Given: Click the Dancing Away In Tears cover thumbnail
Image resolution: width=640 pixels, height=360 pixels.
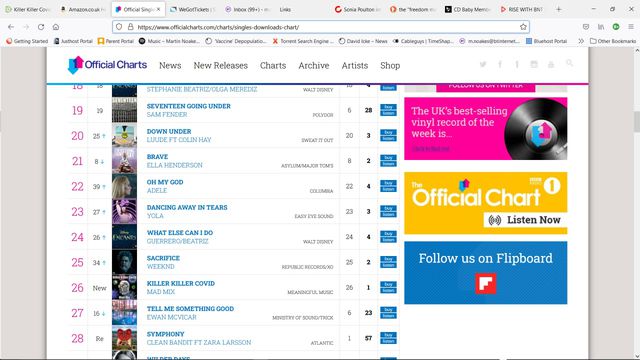Looking at the screenshot, I should (124, 211).
